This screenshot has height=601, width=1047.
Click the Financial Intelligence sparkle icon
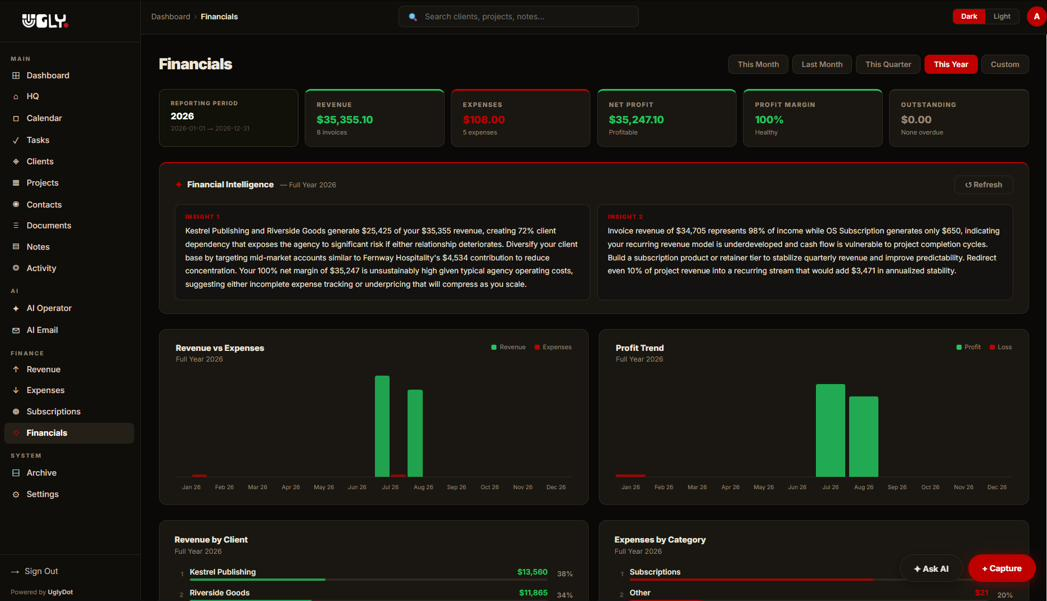point(179,185)
